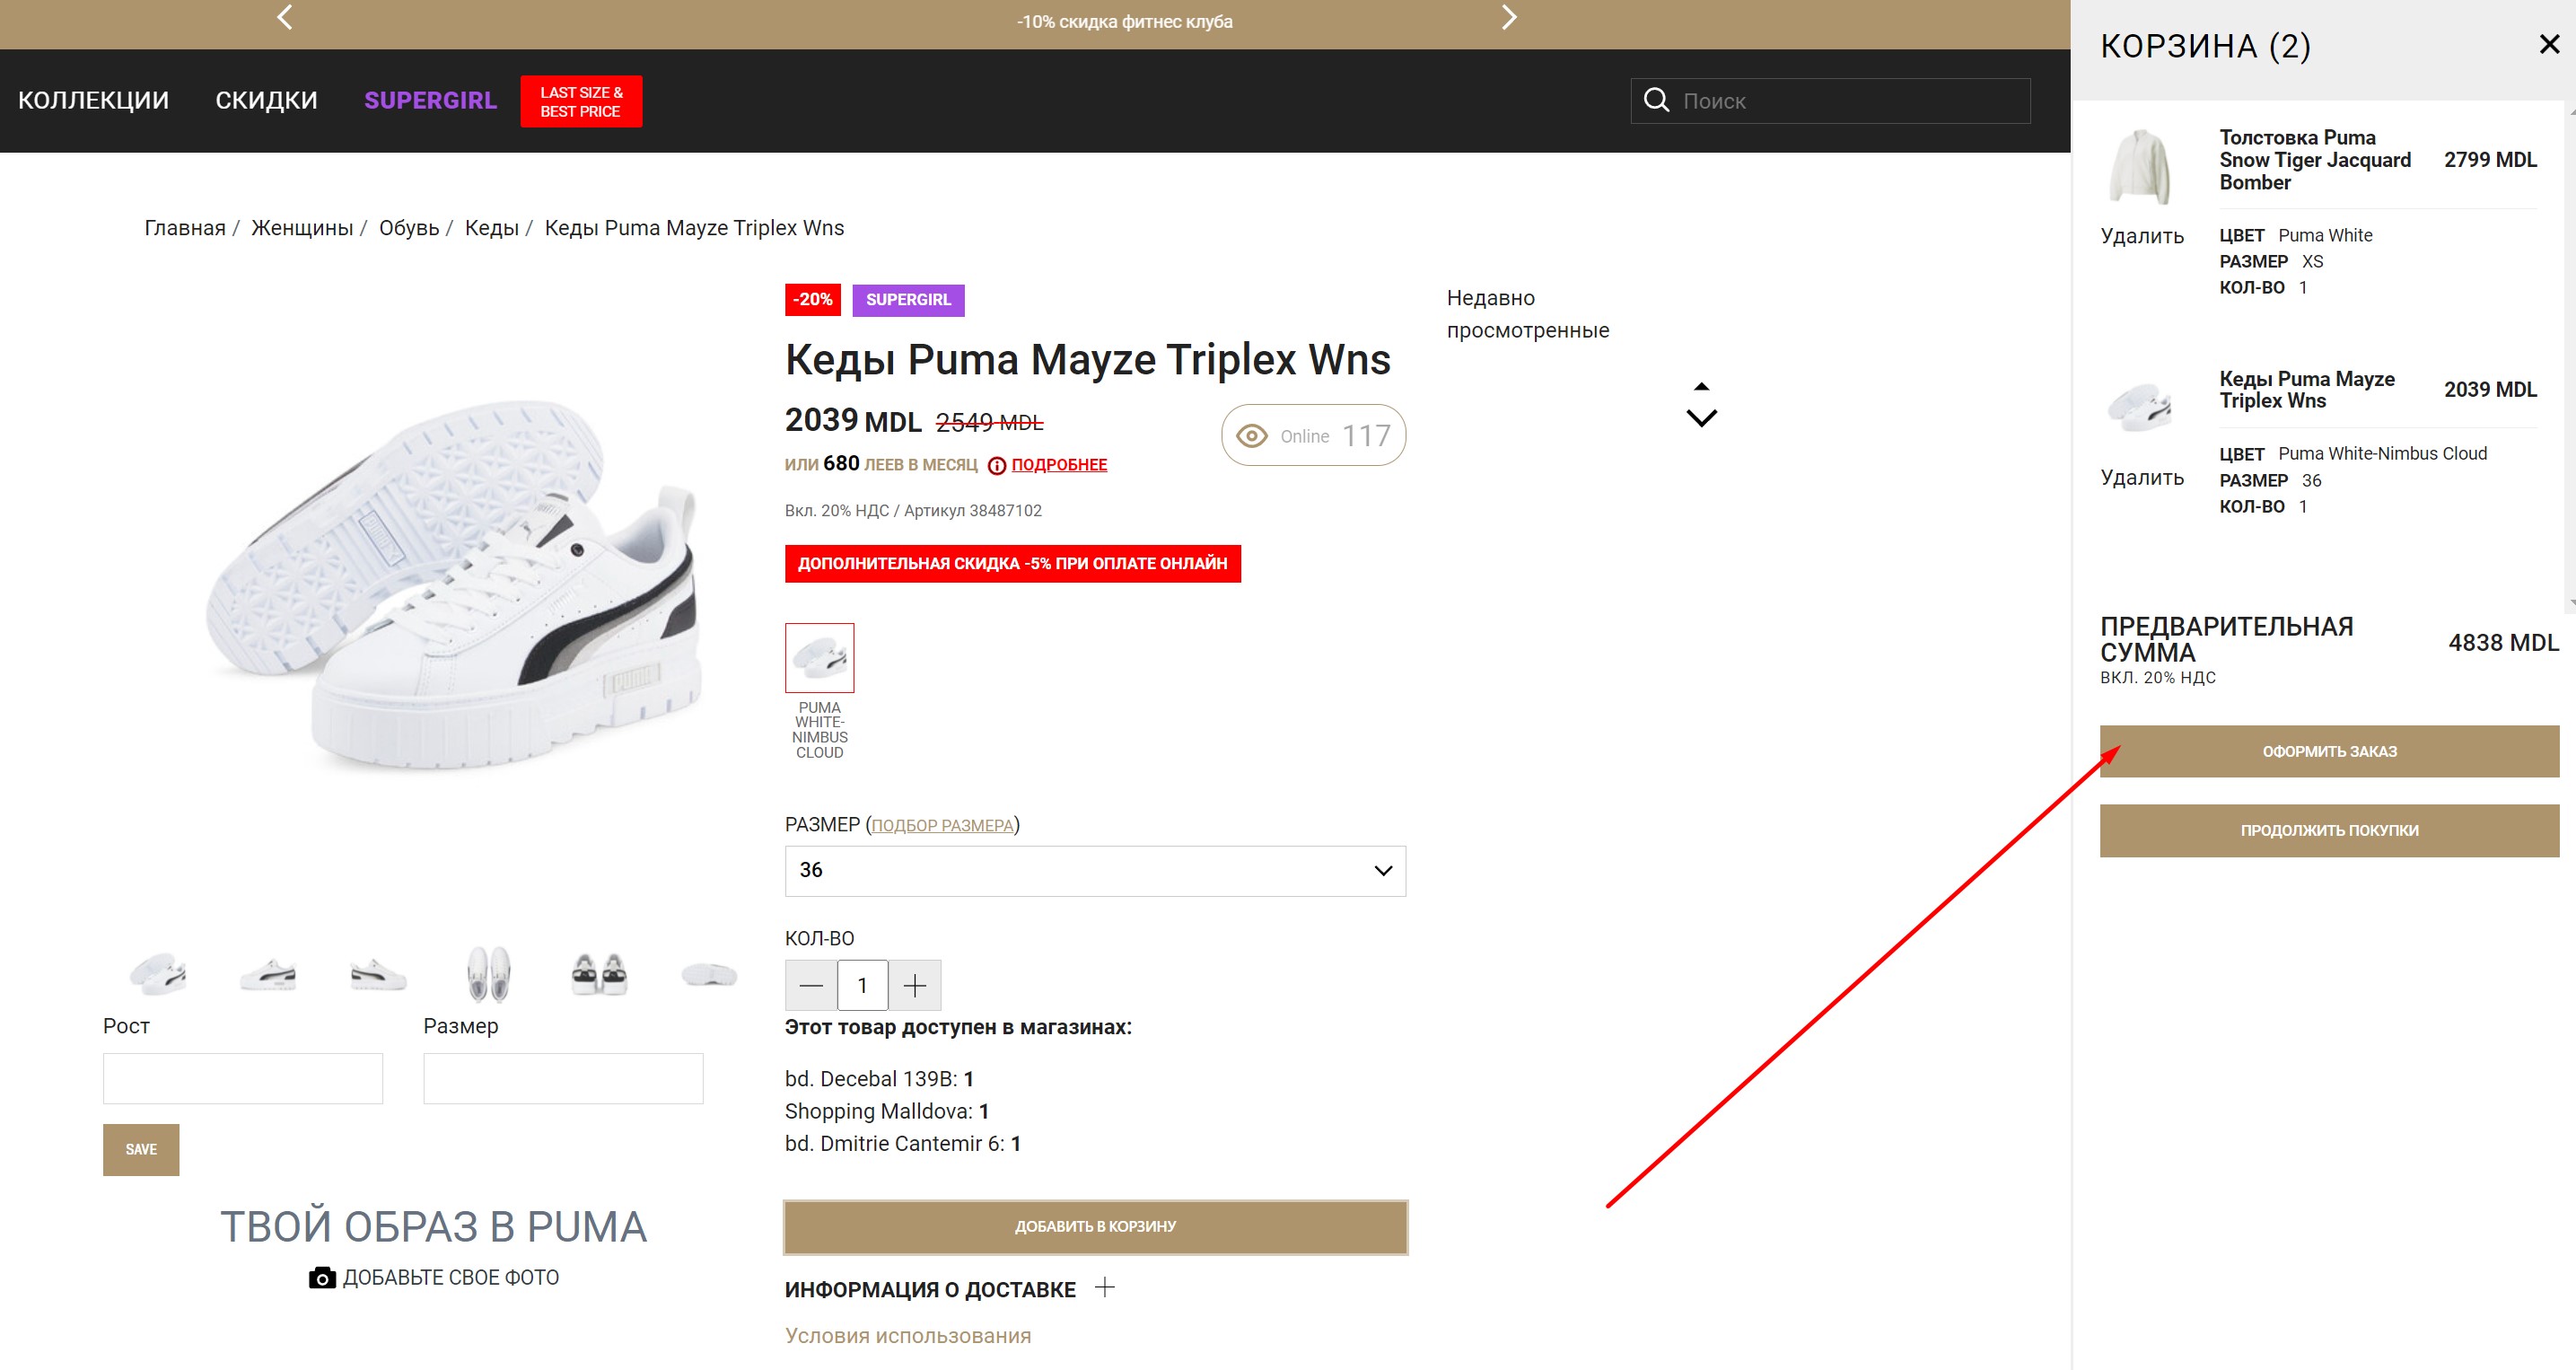Image resolution: width=2576 pixels, height=1370 pixels.
Task: Click LAST SIZE & BEST PRICE badge
Action: point(581,101)
